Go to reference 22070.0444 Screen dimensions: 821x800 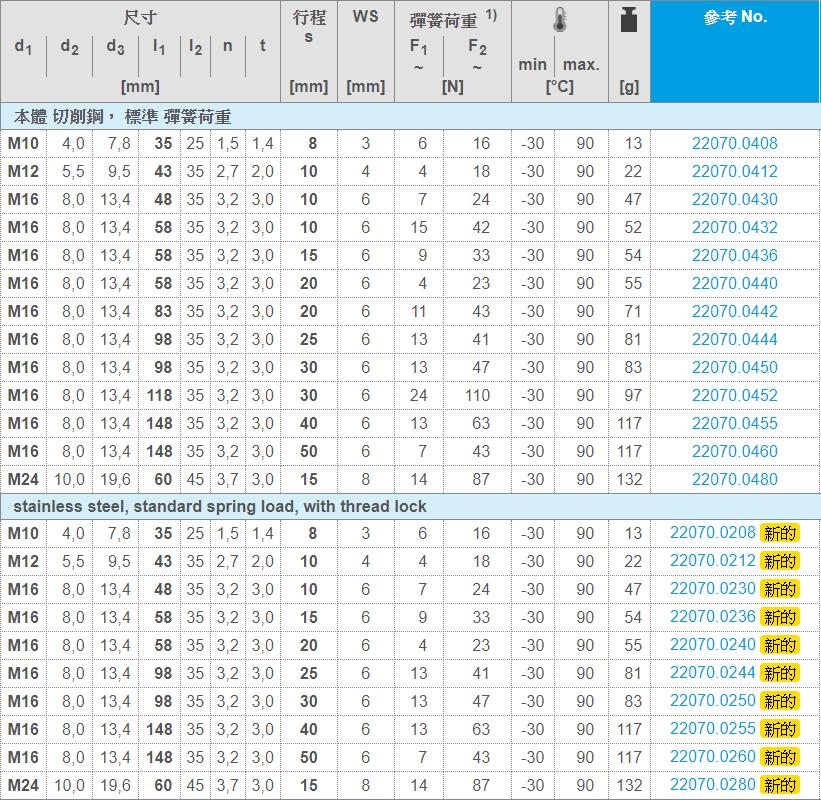[x=734, y=339]
